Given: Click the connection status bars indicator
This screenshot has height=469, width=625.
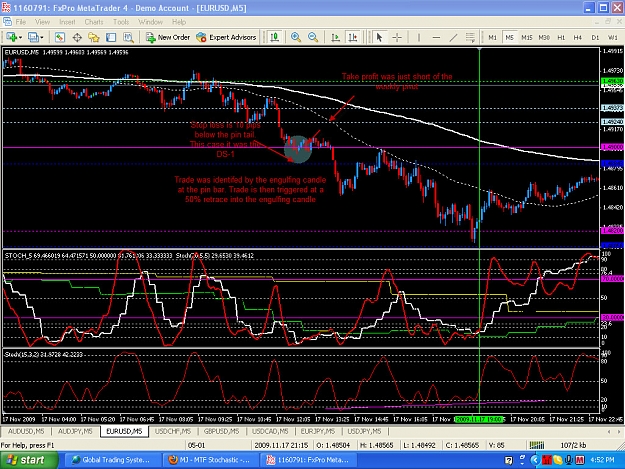Looking at the screenshot, I should (x=537, y=445).
